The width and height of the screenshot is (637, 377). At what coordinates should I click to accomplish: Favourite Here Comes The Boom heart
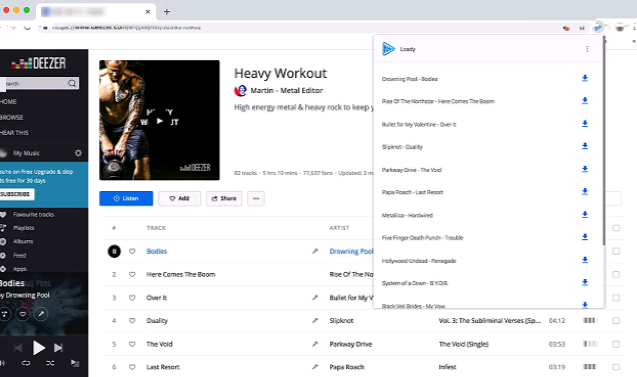click(x=132, y=275)
